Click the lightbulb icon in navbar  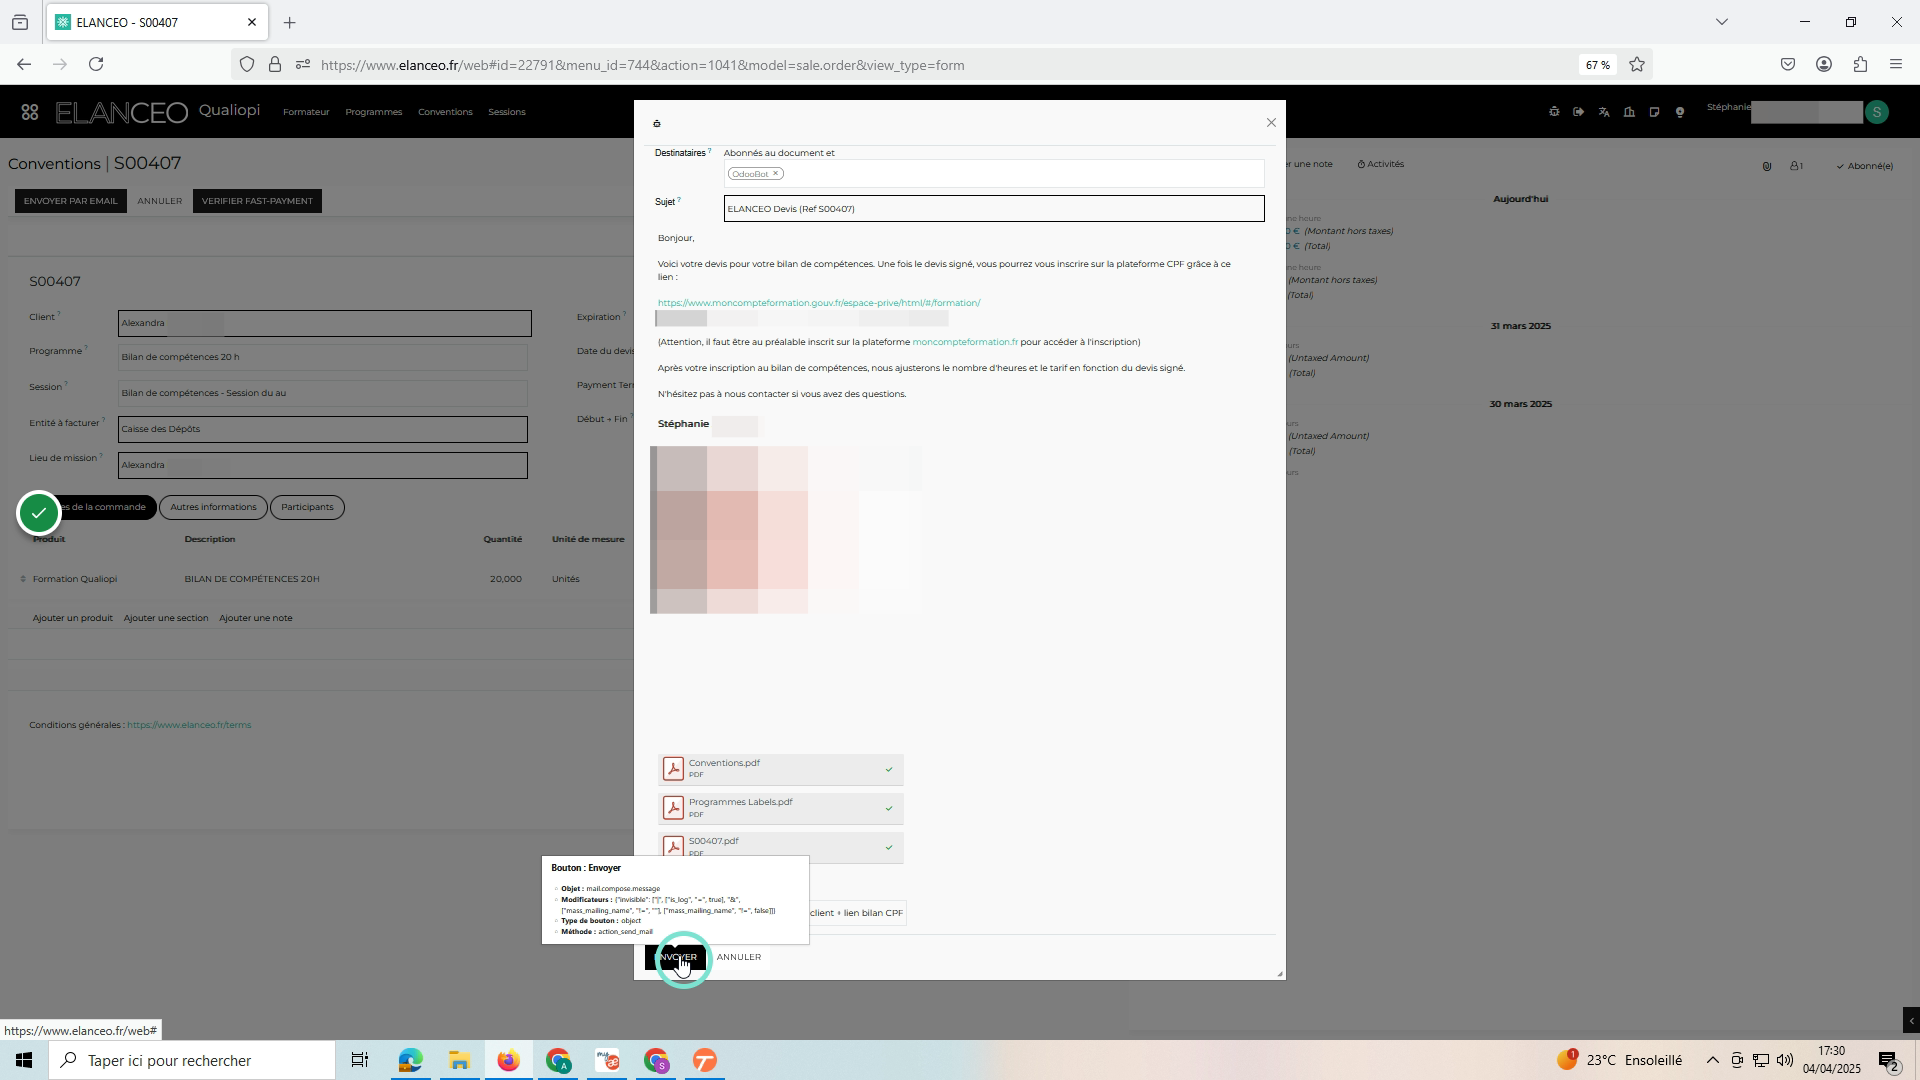(1680, 112)
